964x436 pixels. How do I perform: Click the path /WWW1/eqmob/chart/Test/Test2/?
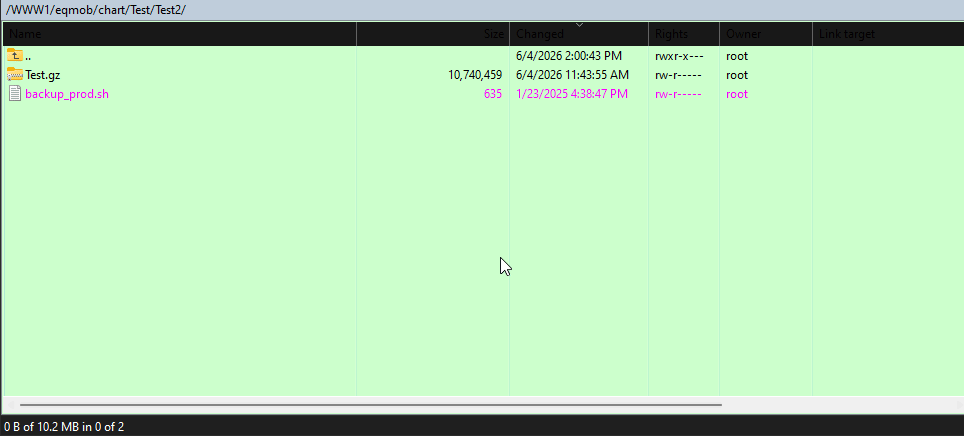(x=95, y=10)
